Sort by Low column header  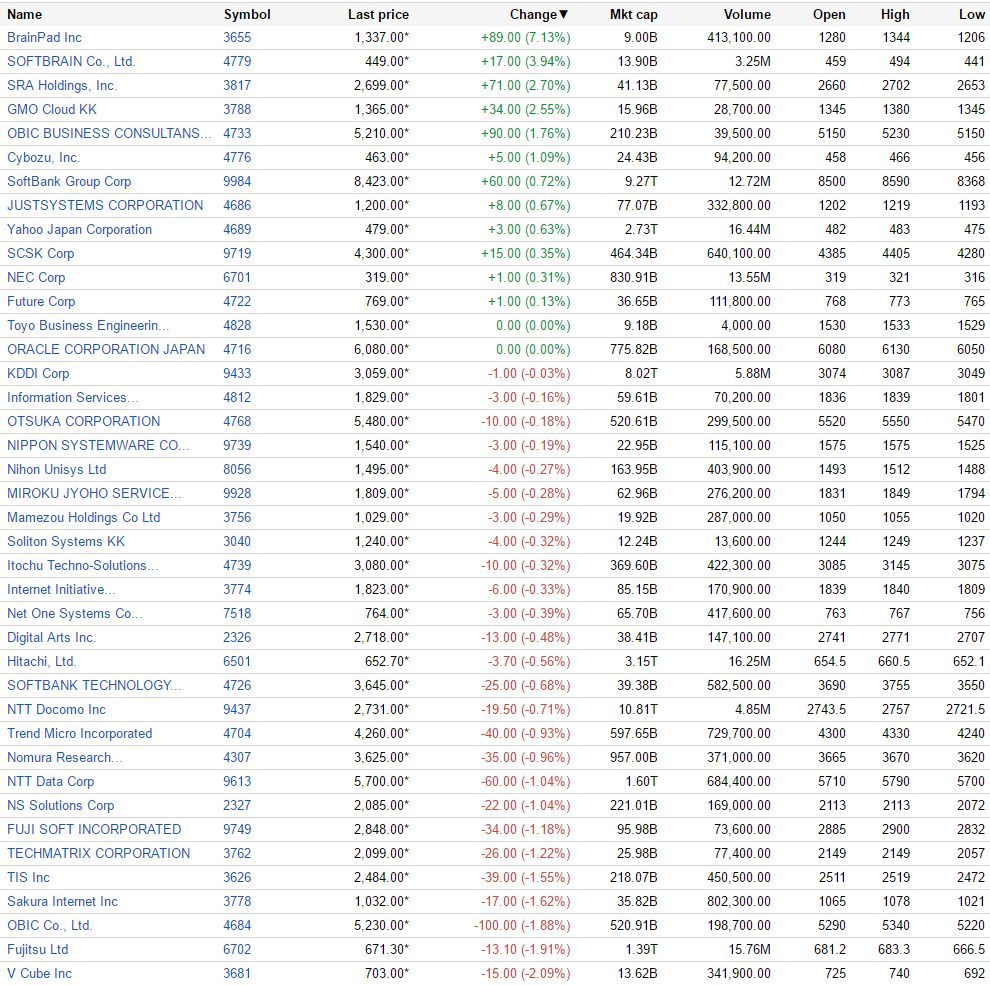pos(972,14)
